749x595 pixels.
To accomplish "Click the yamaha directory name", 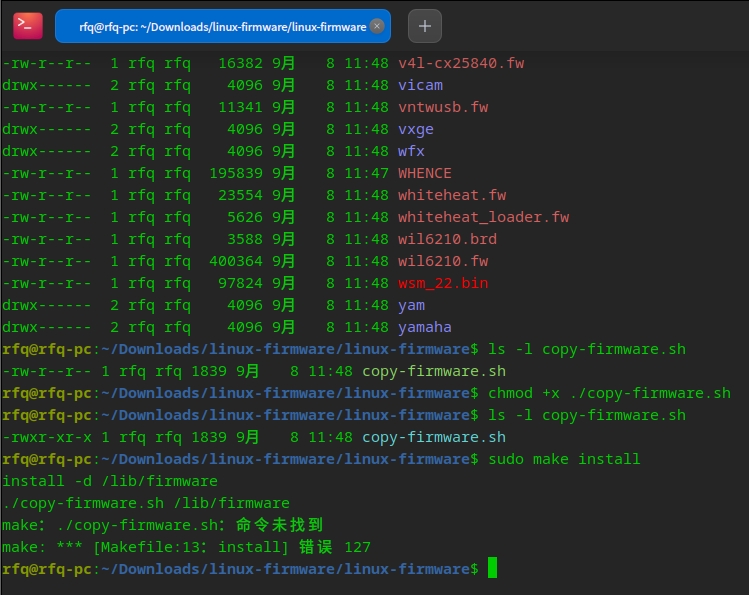I will point(425,327).
